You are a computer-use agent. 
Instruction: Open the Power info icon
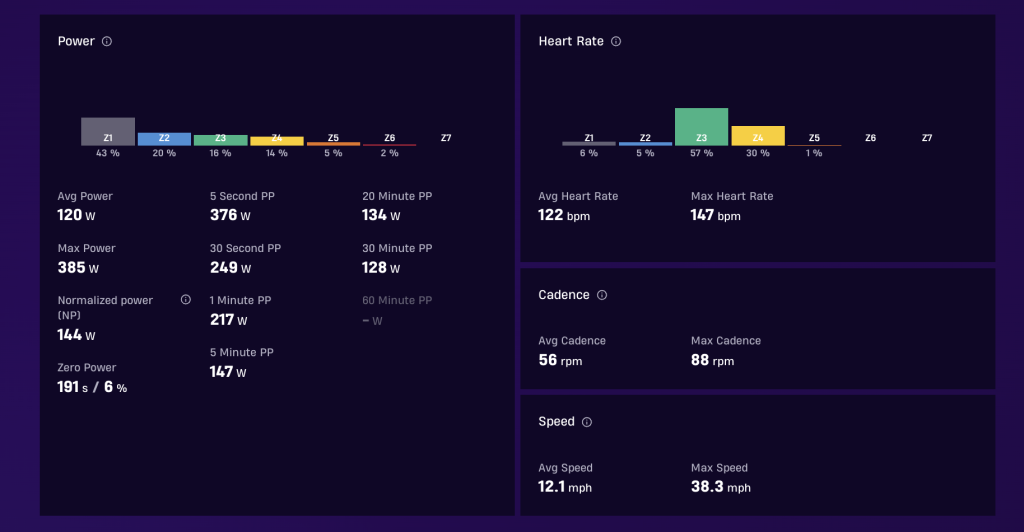coord(106,41)
